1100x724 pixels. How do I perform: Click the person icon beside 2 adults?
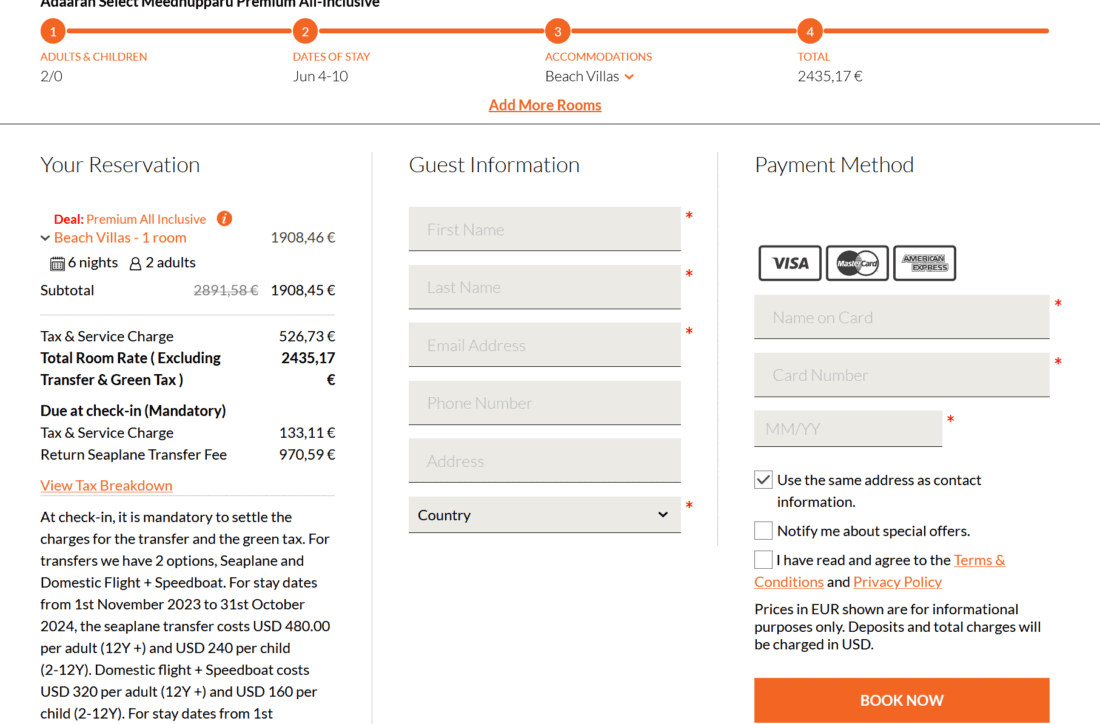[135, 263]
